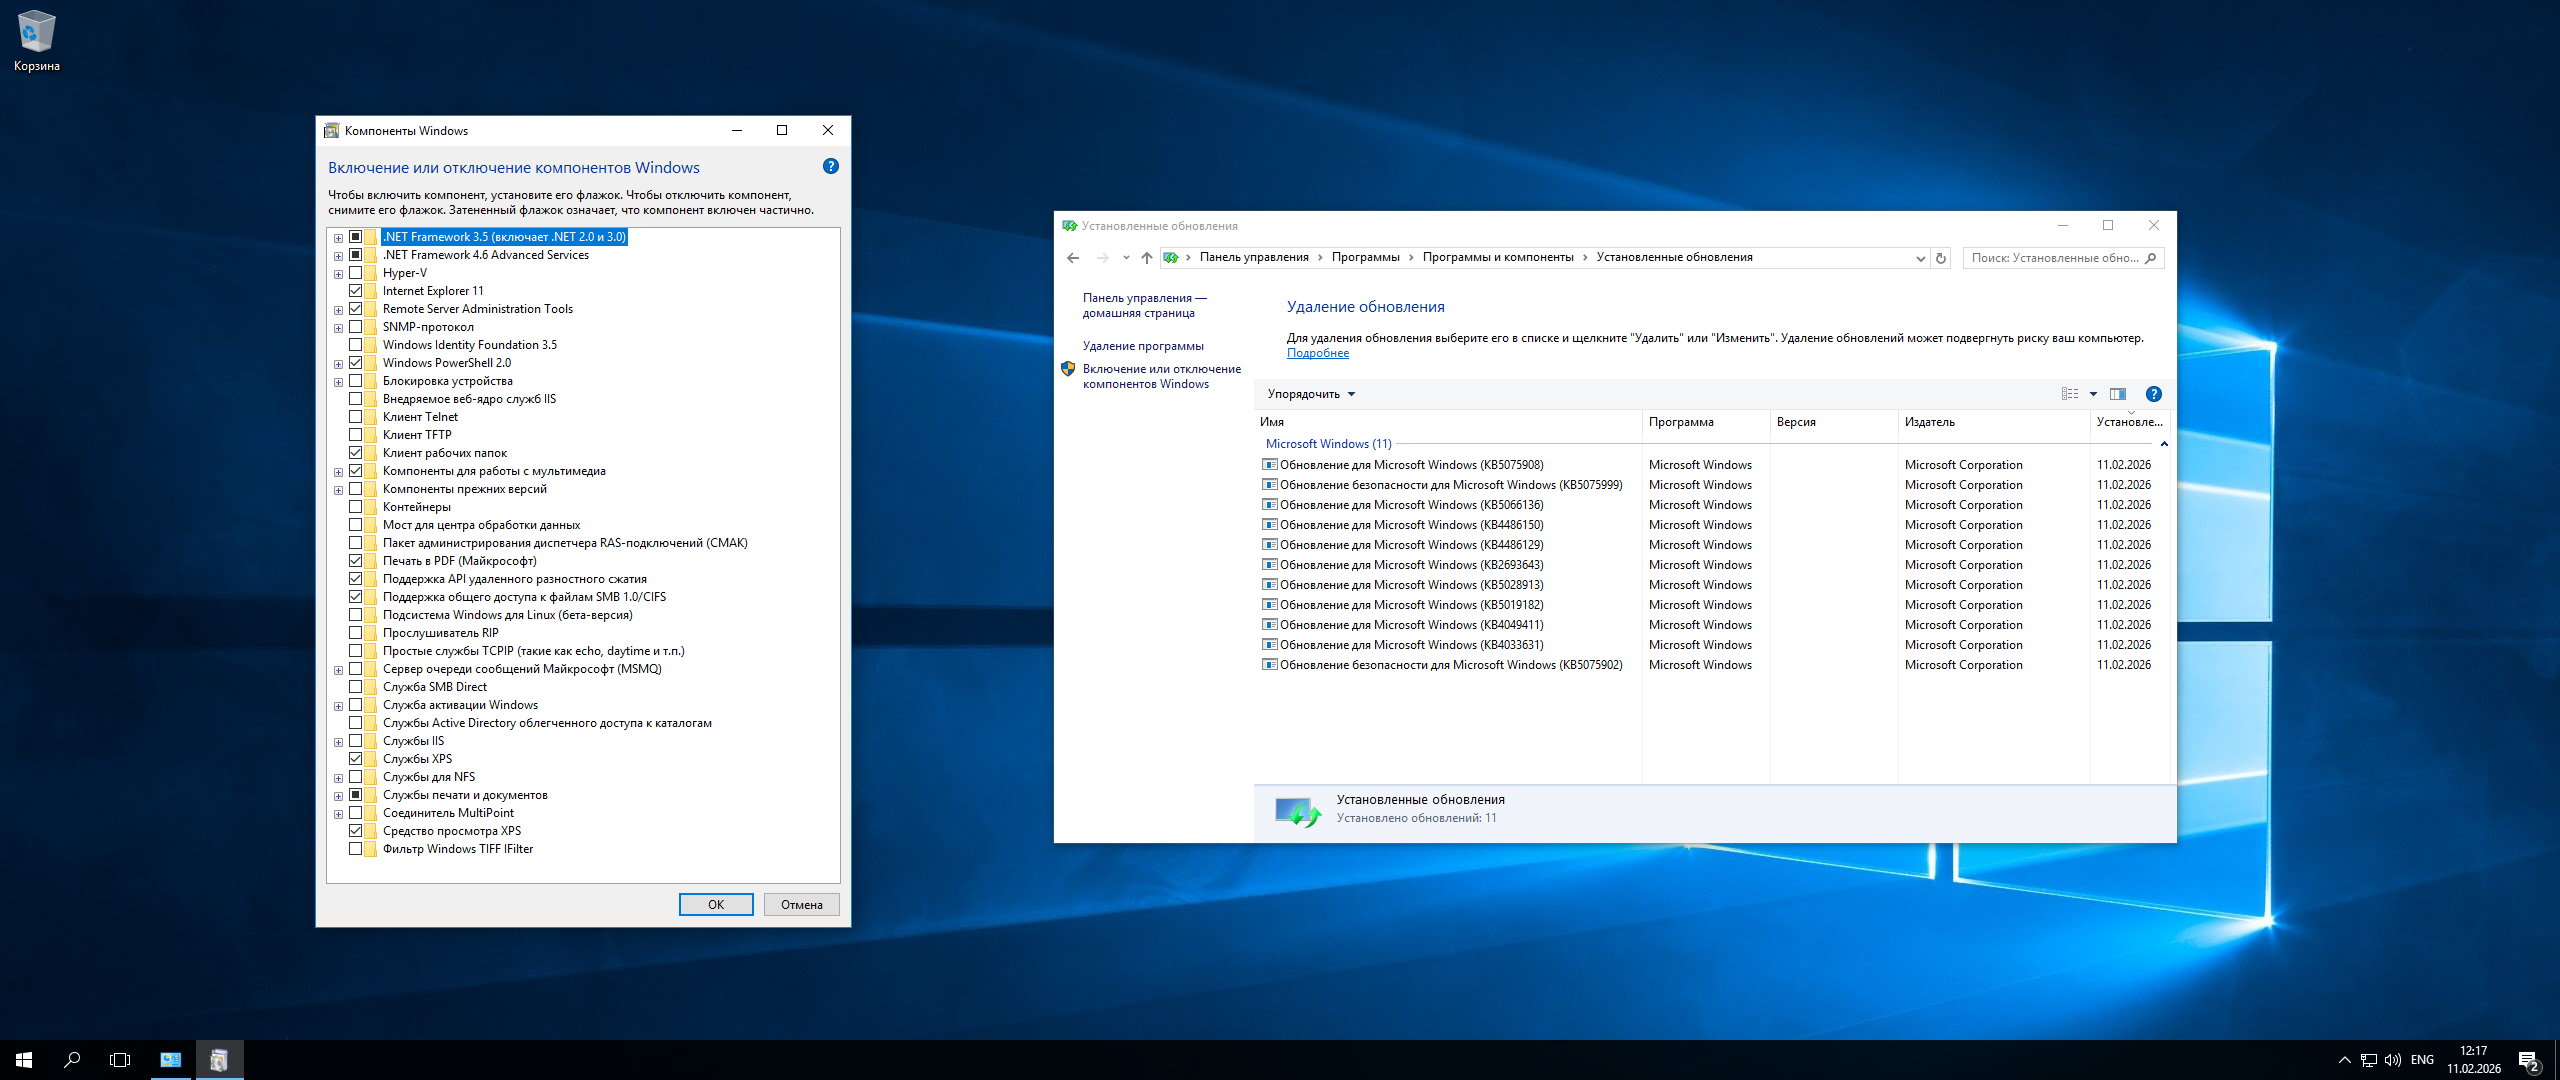This screenshot has width=2560, height=1080.
Task: Click the refresh button next to address bar
Action: coord(1940,258)
